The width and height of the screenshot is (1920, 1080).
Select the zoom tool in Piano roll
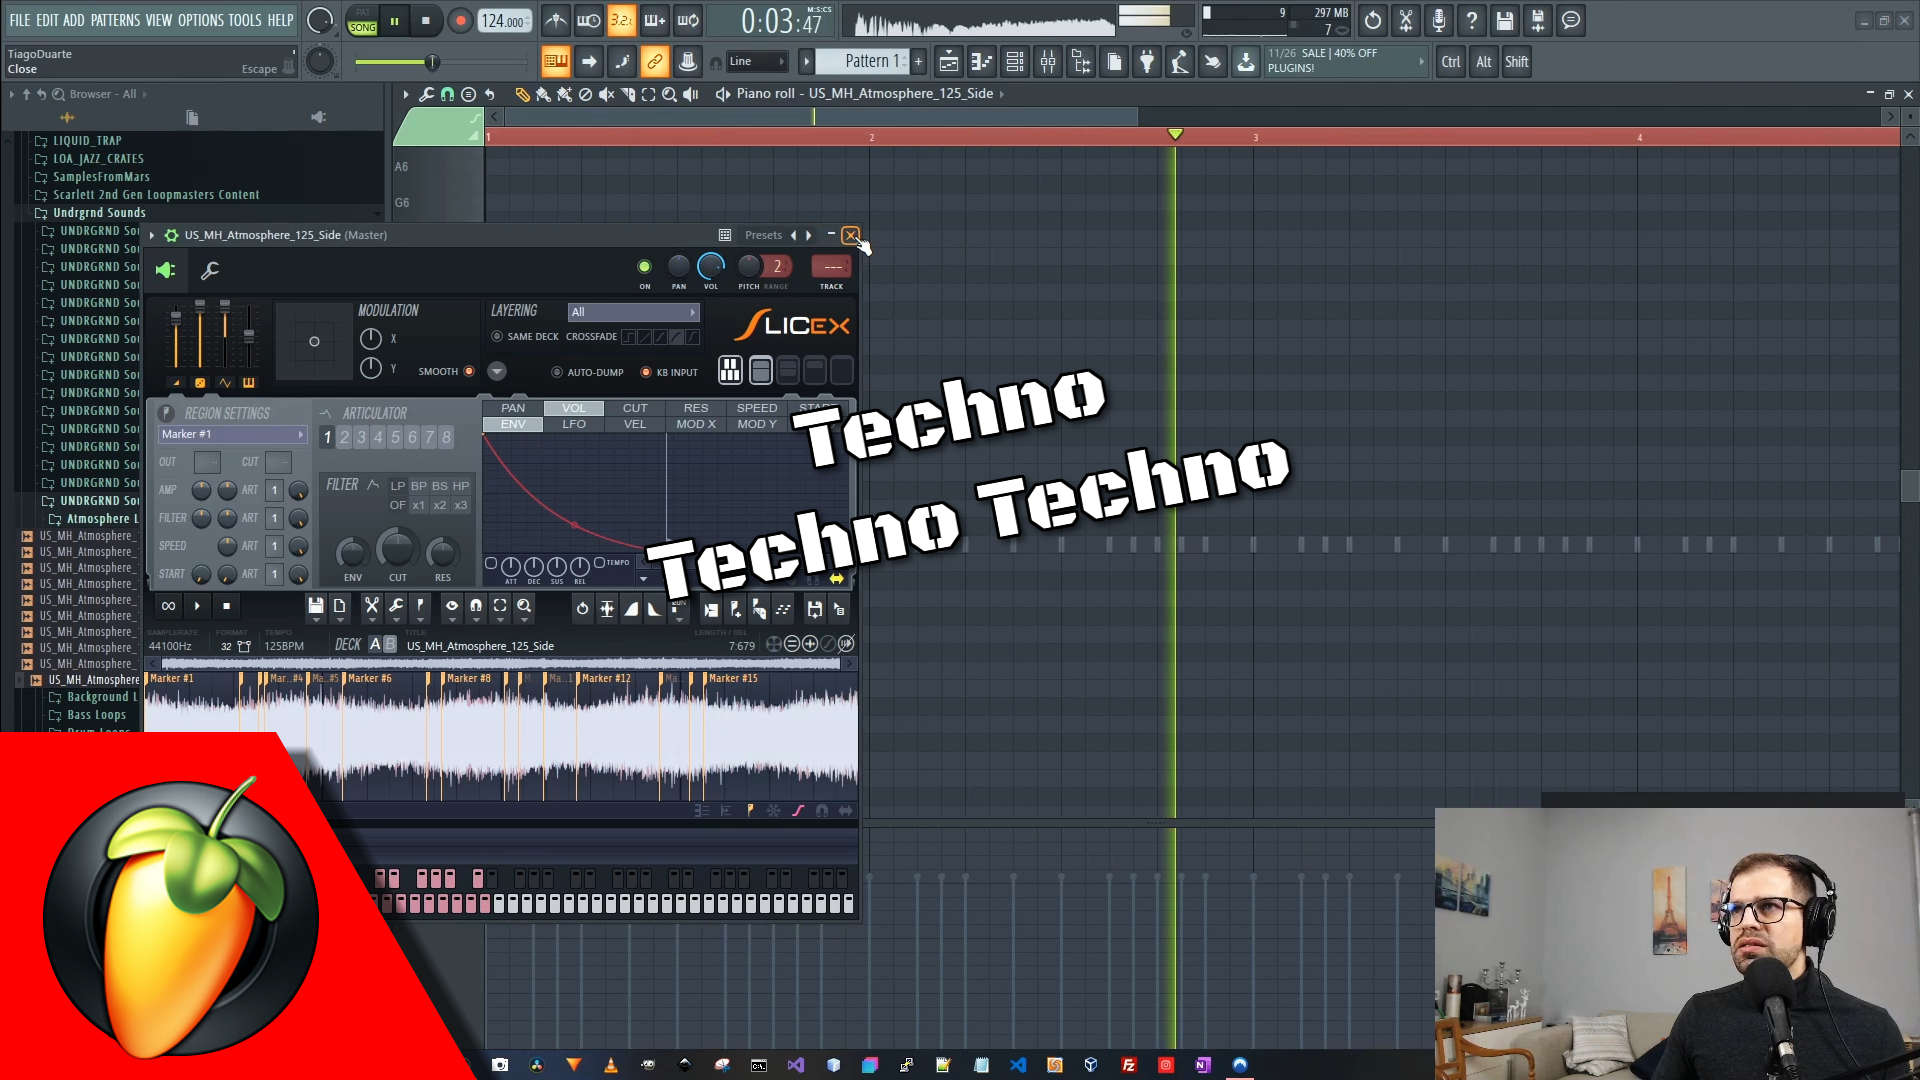[669, 94]
